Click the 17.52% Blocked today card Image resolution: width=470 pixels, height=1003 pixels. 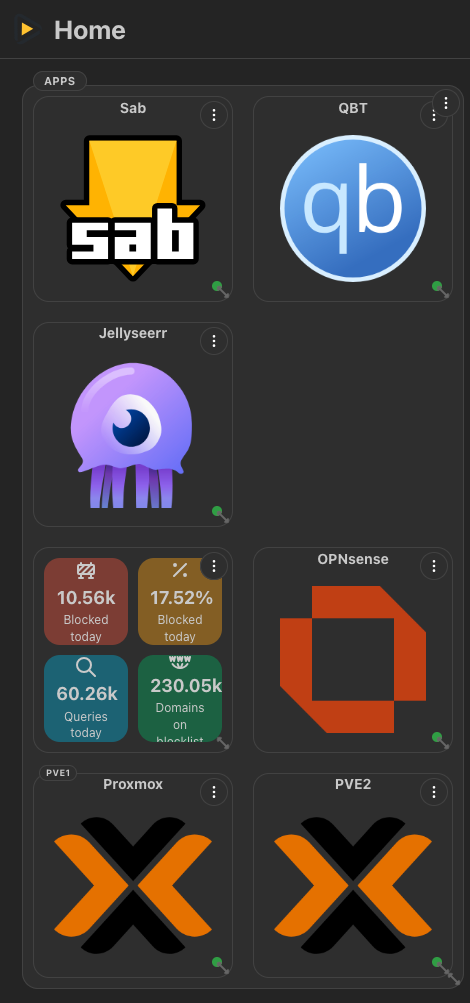tap(180, 601)
